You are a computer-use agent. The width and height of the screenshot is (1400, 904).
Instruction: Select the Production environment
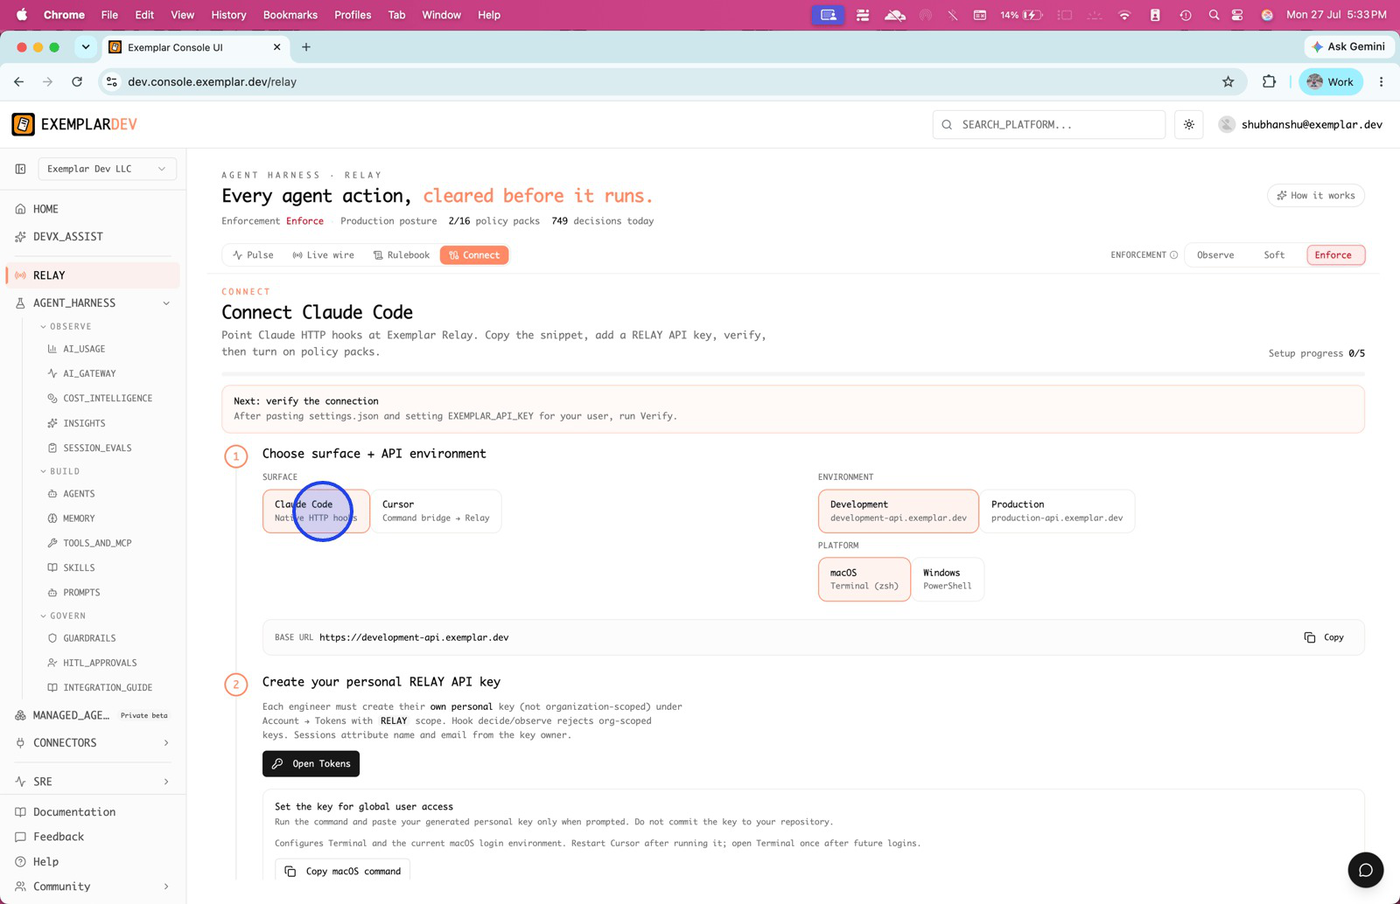point(1057,511)
